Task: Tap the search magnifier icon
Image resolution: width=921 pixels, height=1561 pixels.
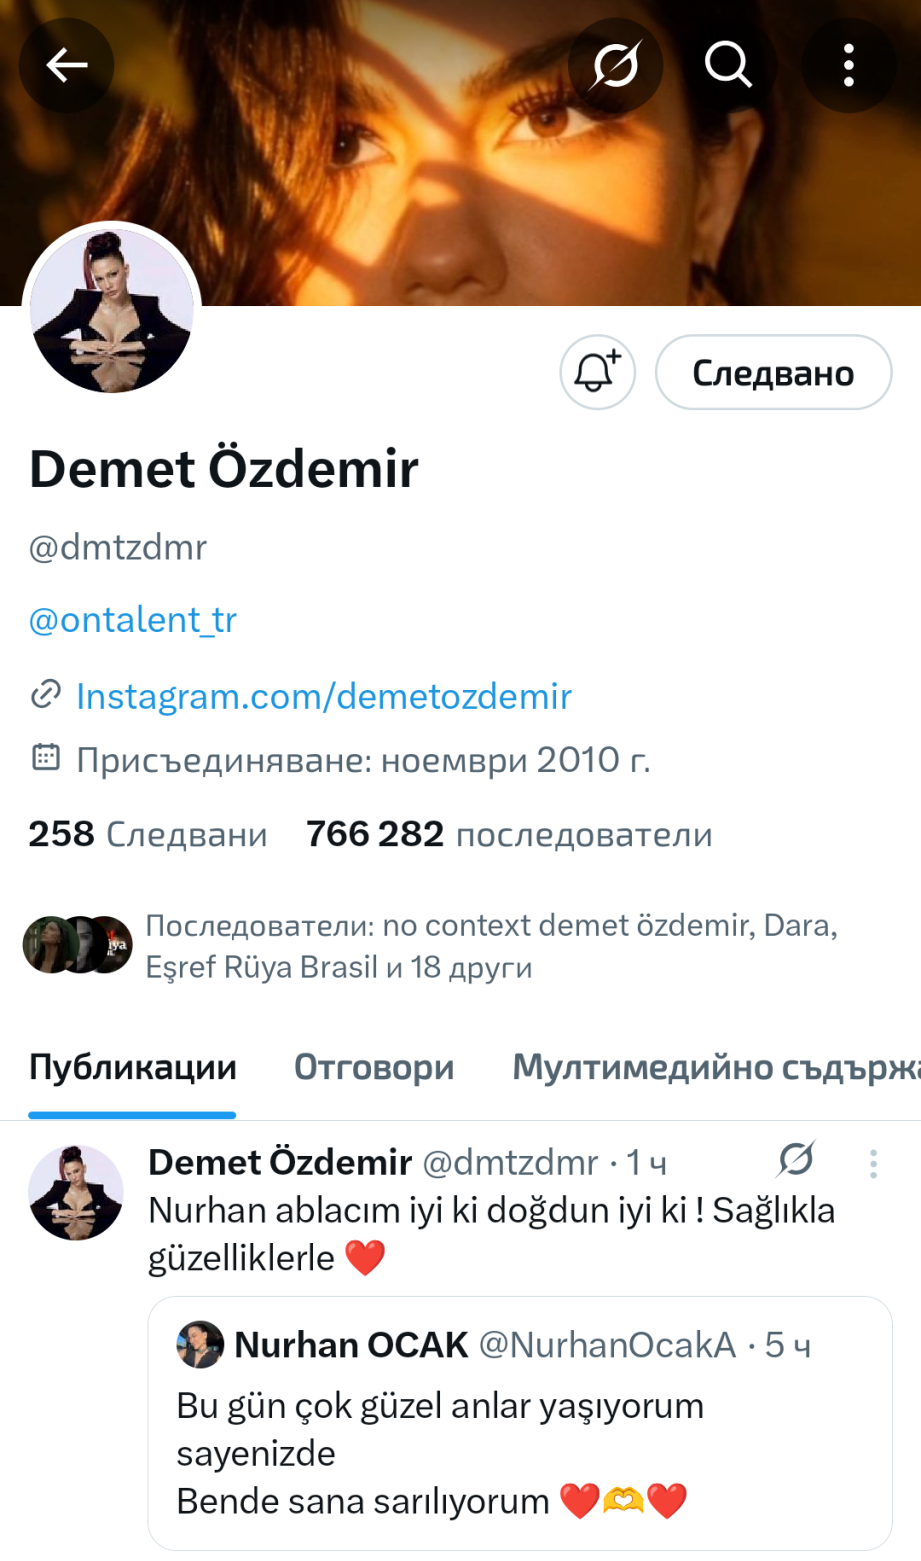Action: coord(728,66)
